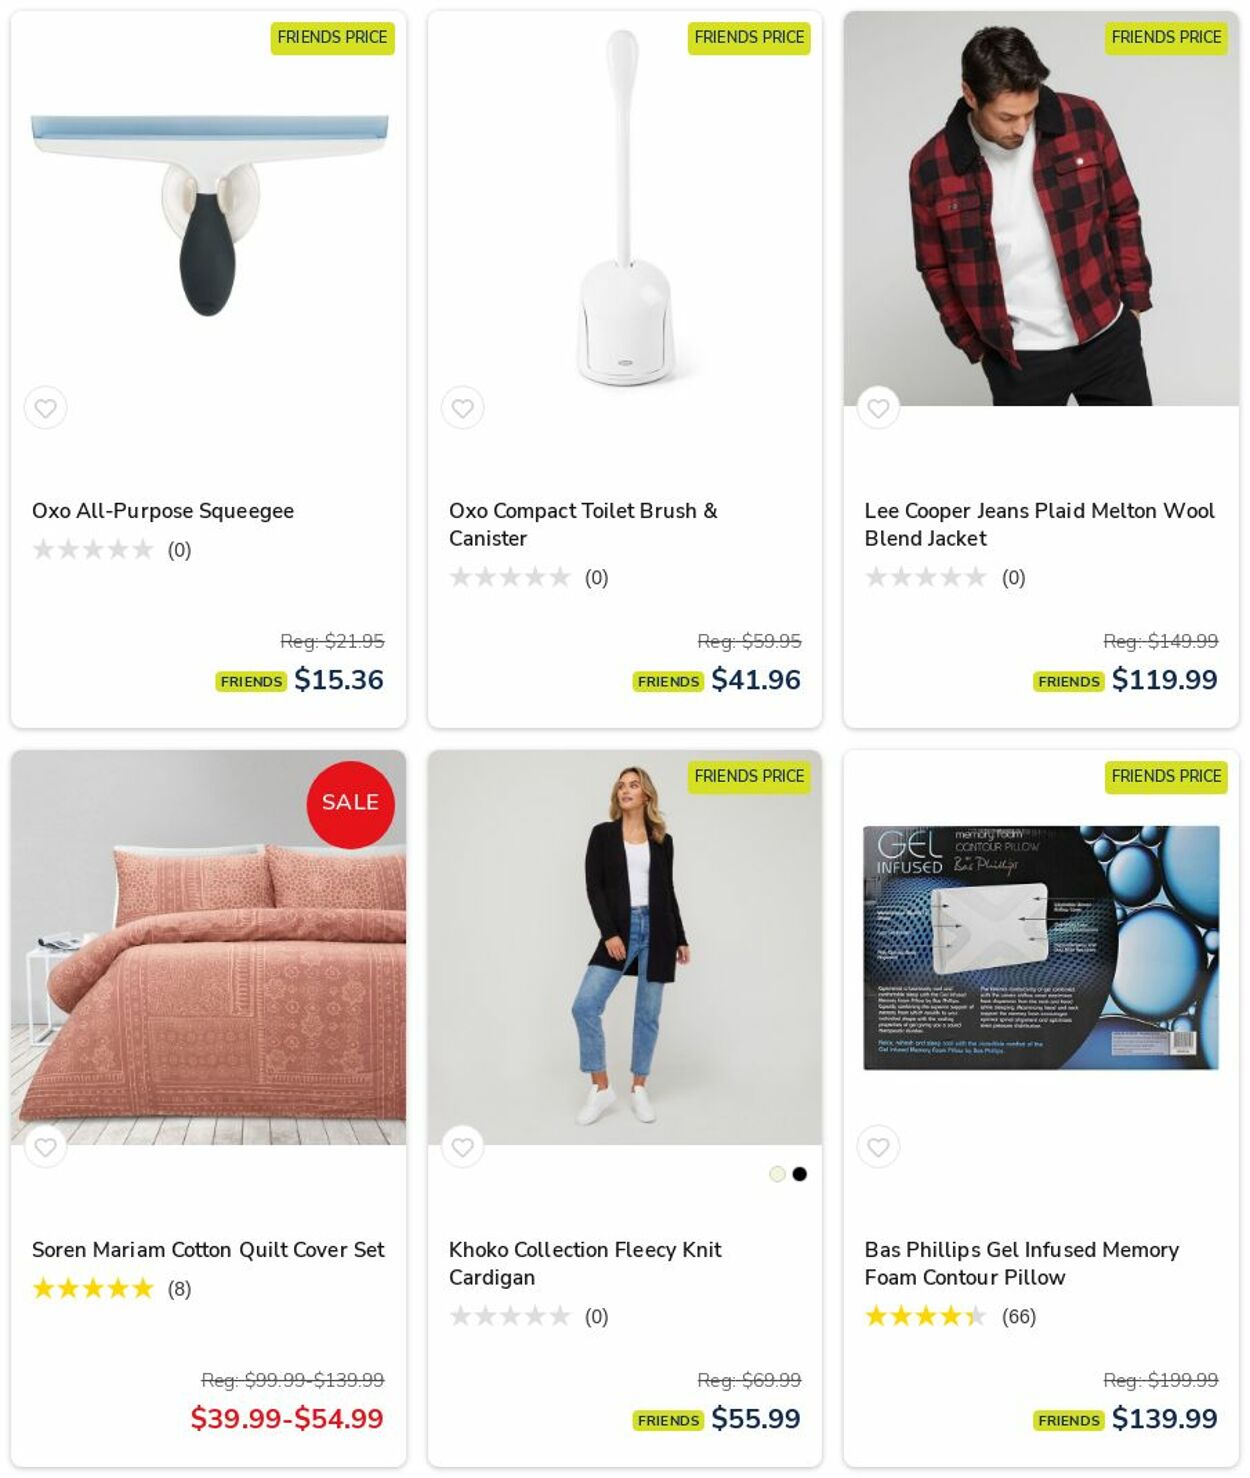Open Bas Phillips Gel Infused Pillow title
The height and width of the screenshot is (1478, 1250).
tap(1021, 1263)
